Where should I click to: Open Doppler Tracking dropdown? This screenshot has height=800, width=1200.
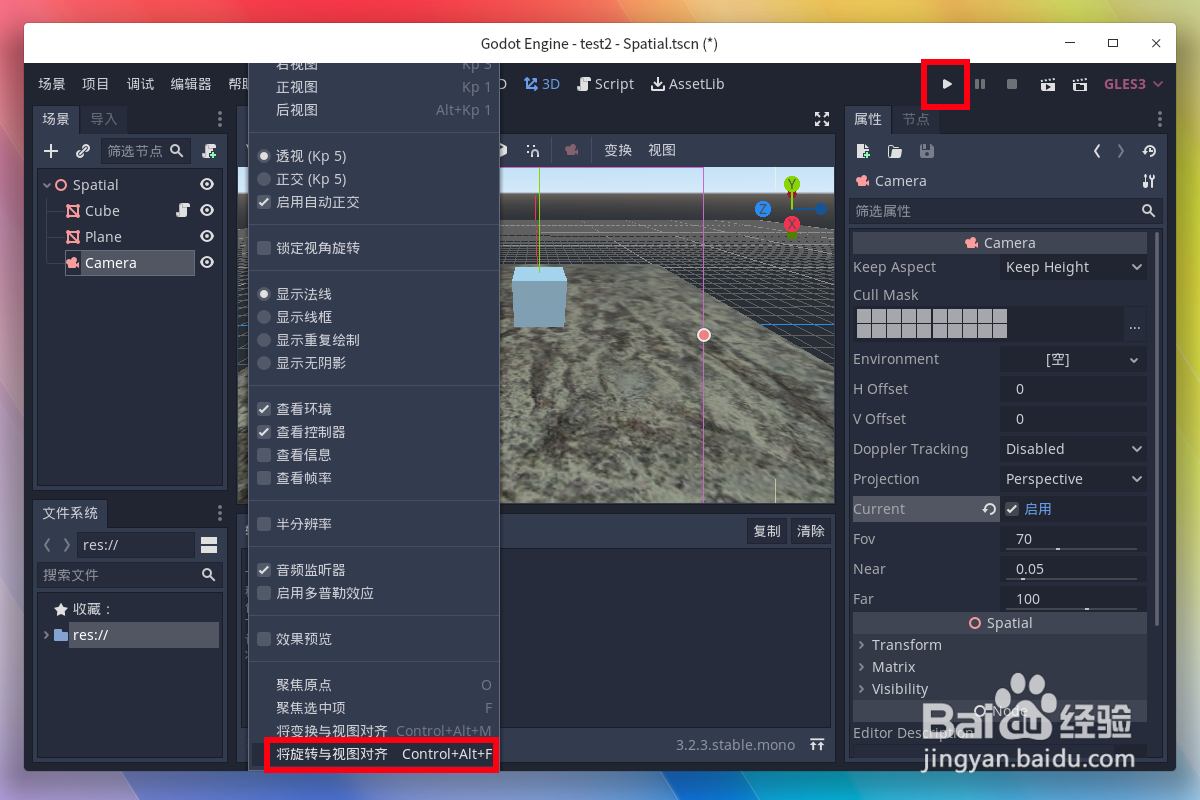point(1074,449)
